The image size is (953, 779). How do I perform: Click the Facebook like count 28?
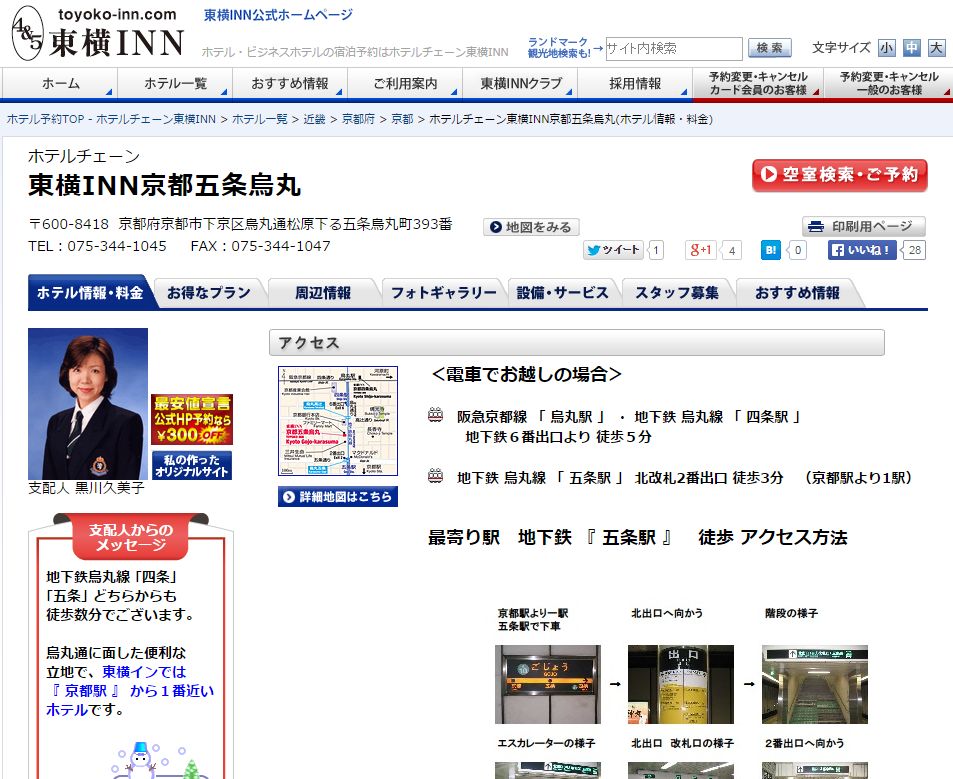click(914, 250)
